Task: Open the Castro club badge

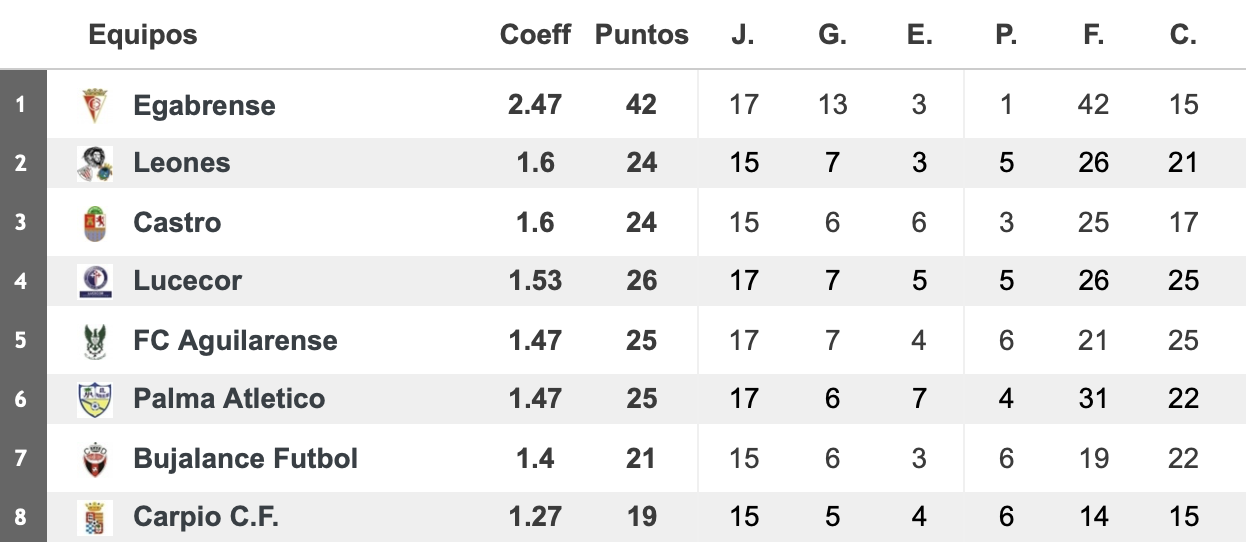Action: pos(95,222)
